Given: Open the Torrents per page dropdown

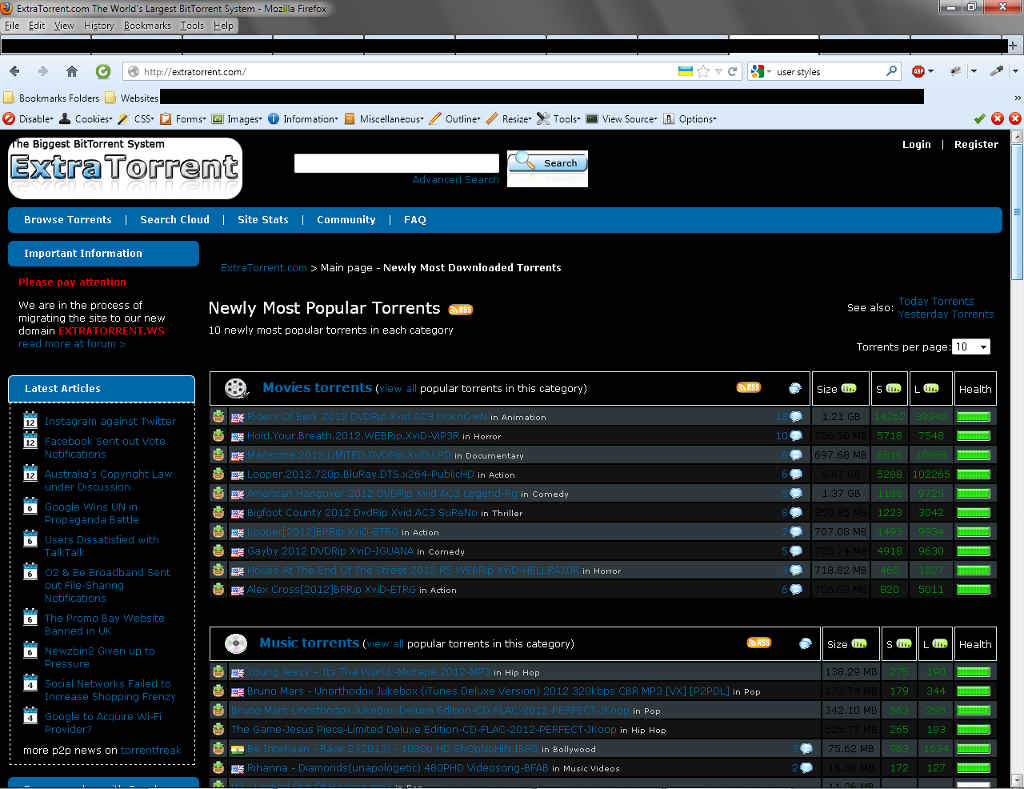Looking at the screenshot, I should (x=970, y=346).
